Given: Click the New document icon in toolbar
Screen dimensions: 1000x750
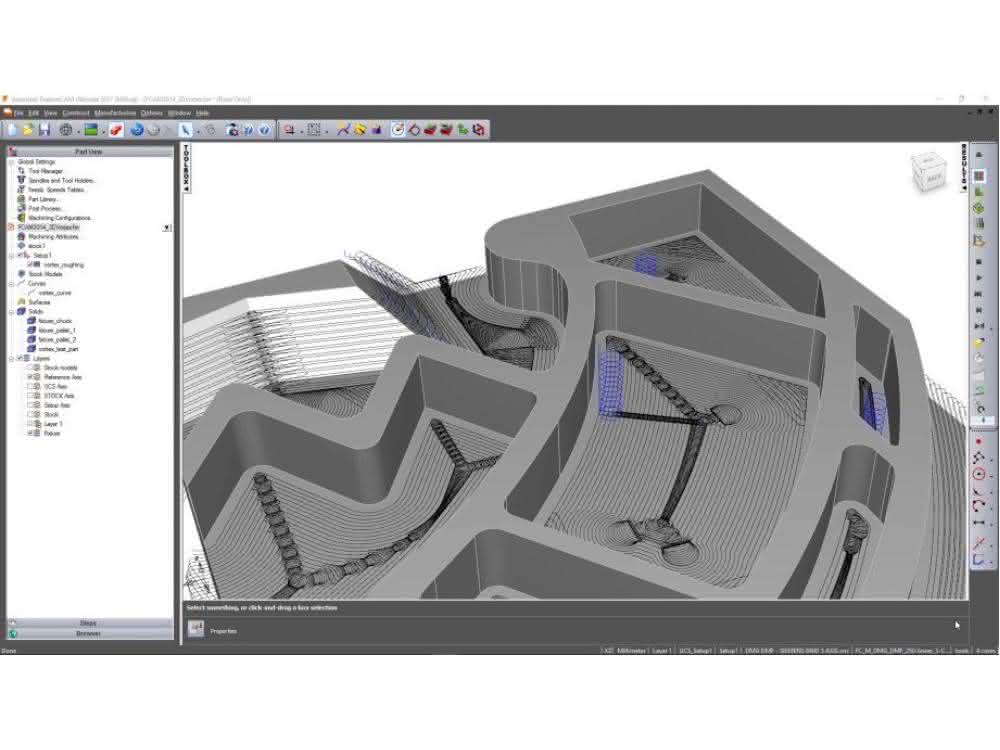Looking at the screenshot, I should click(x=12, y=129).
